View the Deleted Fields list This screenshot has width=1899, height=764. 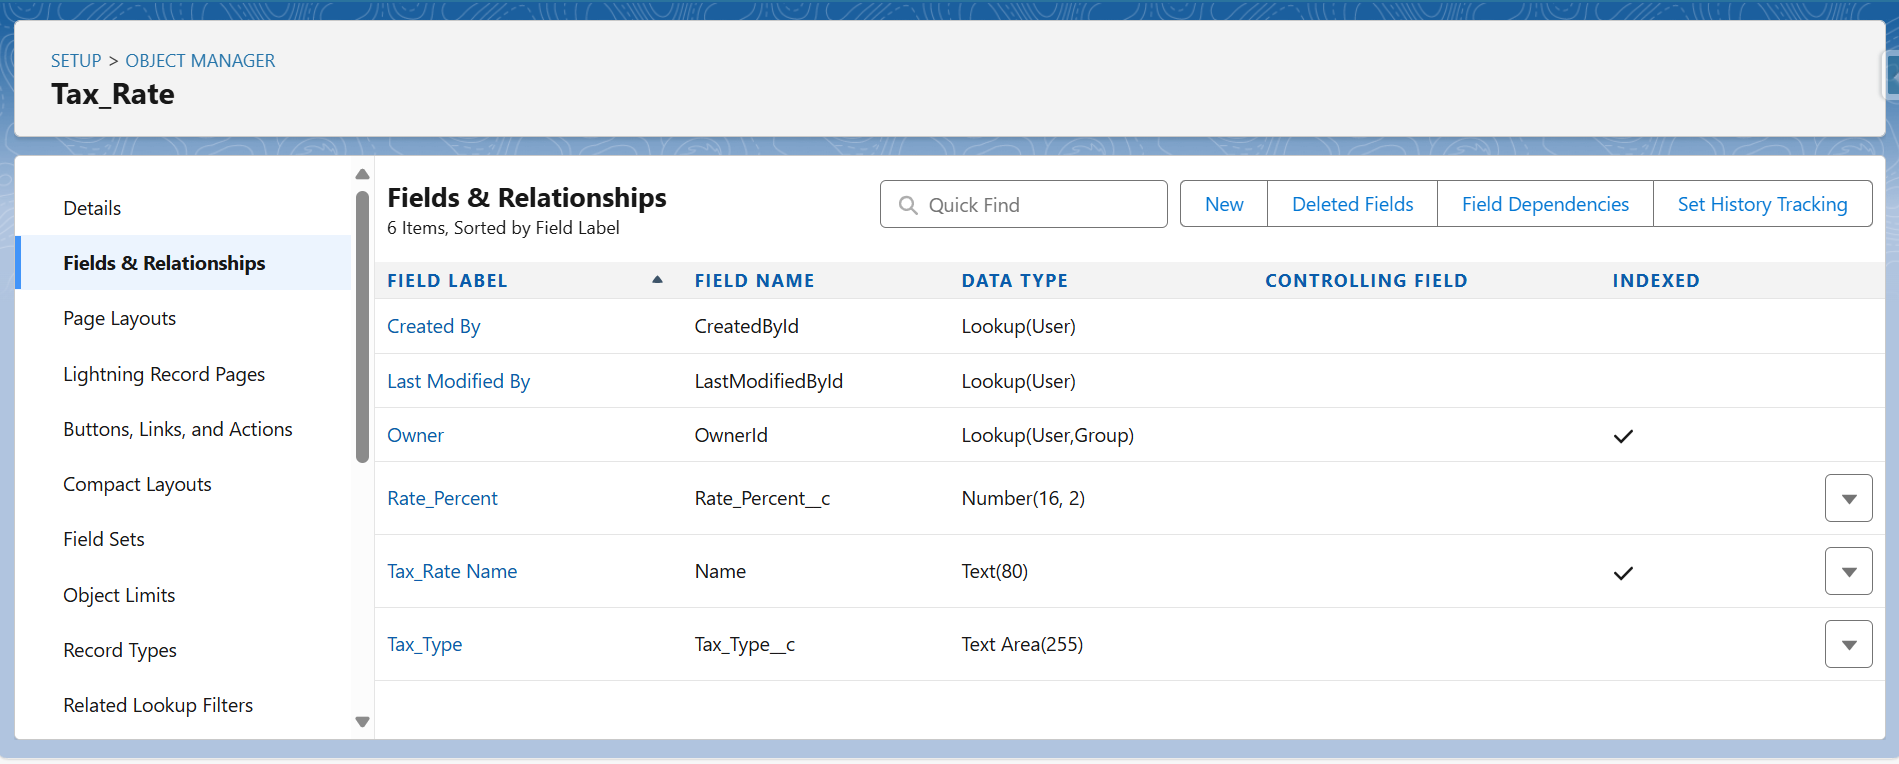pos(1352,204)
